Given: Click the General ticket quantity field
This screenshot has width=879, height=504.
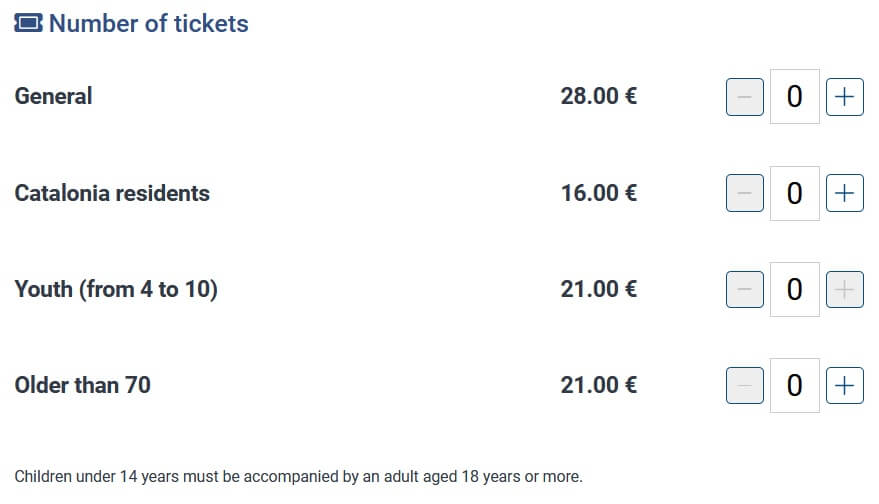Looking at the screenshot, I should (x=795, y=97).
